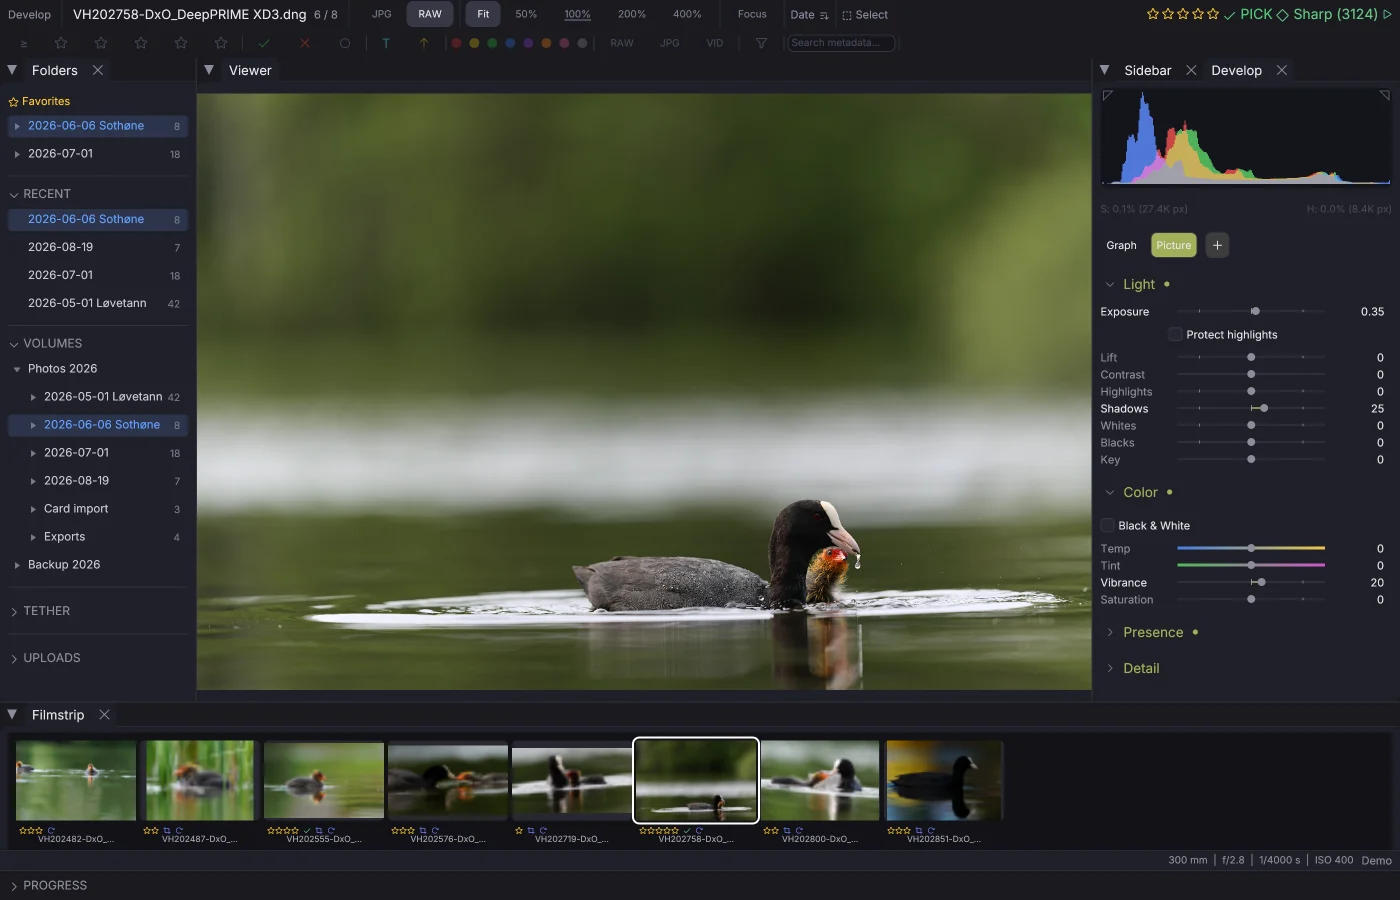Toggle the highlight clipping triangle on the histogram
The image size is (1400, 900).
point(1385,96)
